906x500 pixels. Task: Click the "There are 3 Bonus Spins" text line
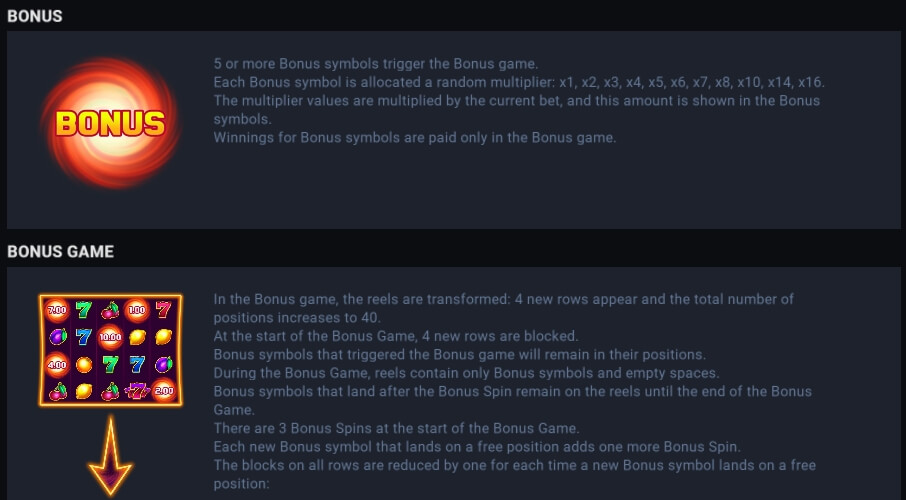pos(396,428)
